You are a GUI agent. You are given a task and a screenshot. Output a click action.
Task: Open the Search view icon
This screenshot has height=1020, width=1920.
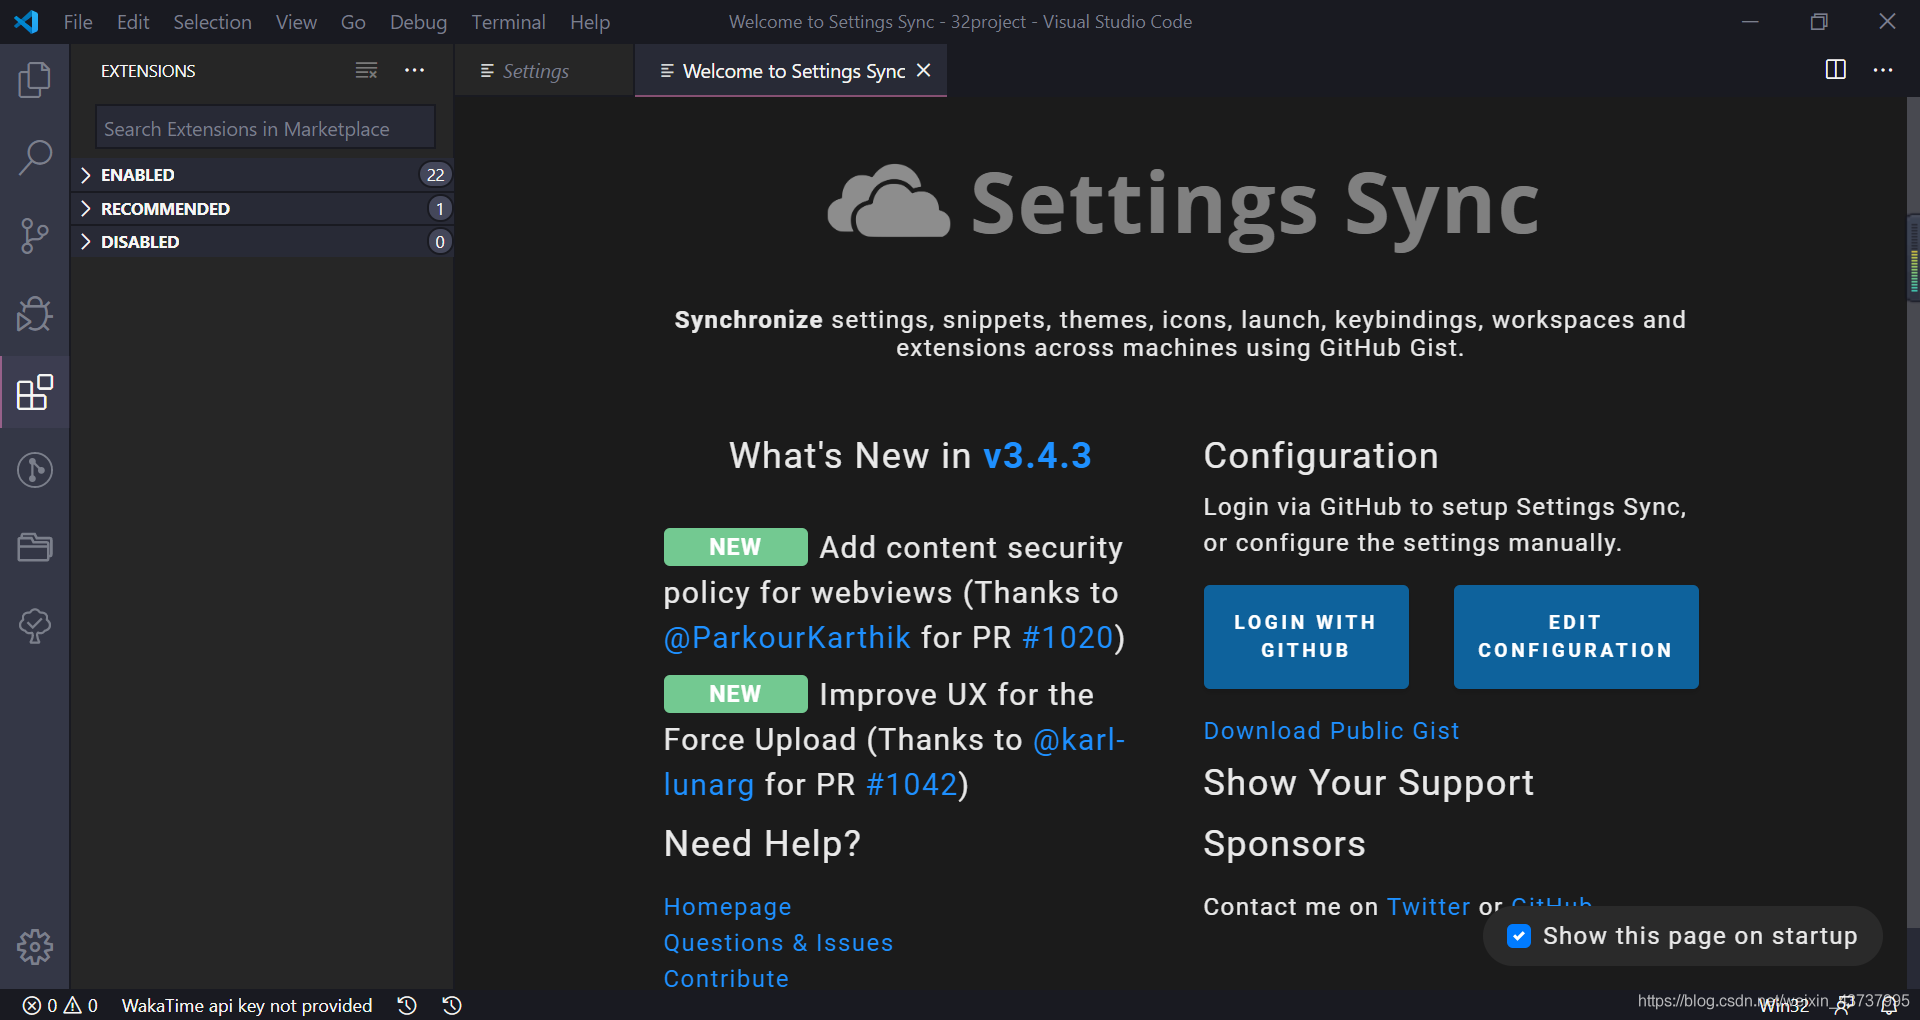point(34,157)
